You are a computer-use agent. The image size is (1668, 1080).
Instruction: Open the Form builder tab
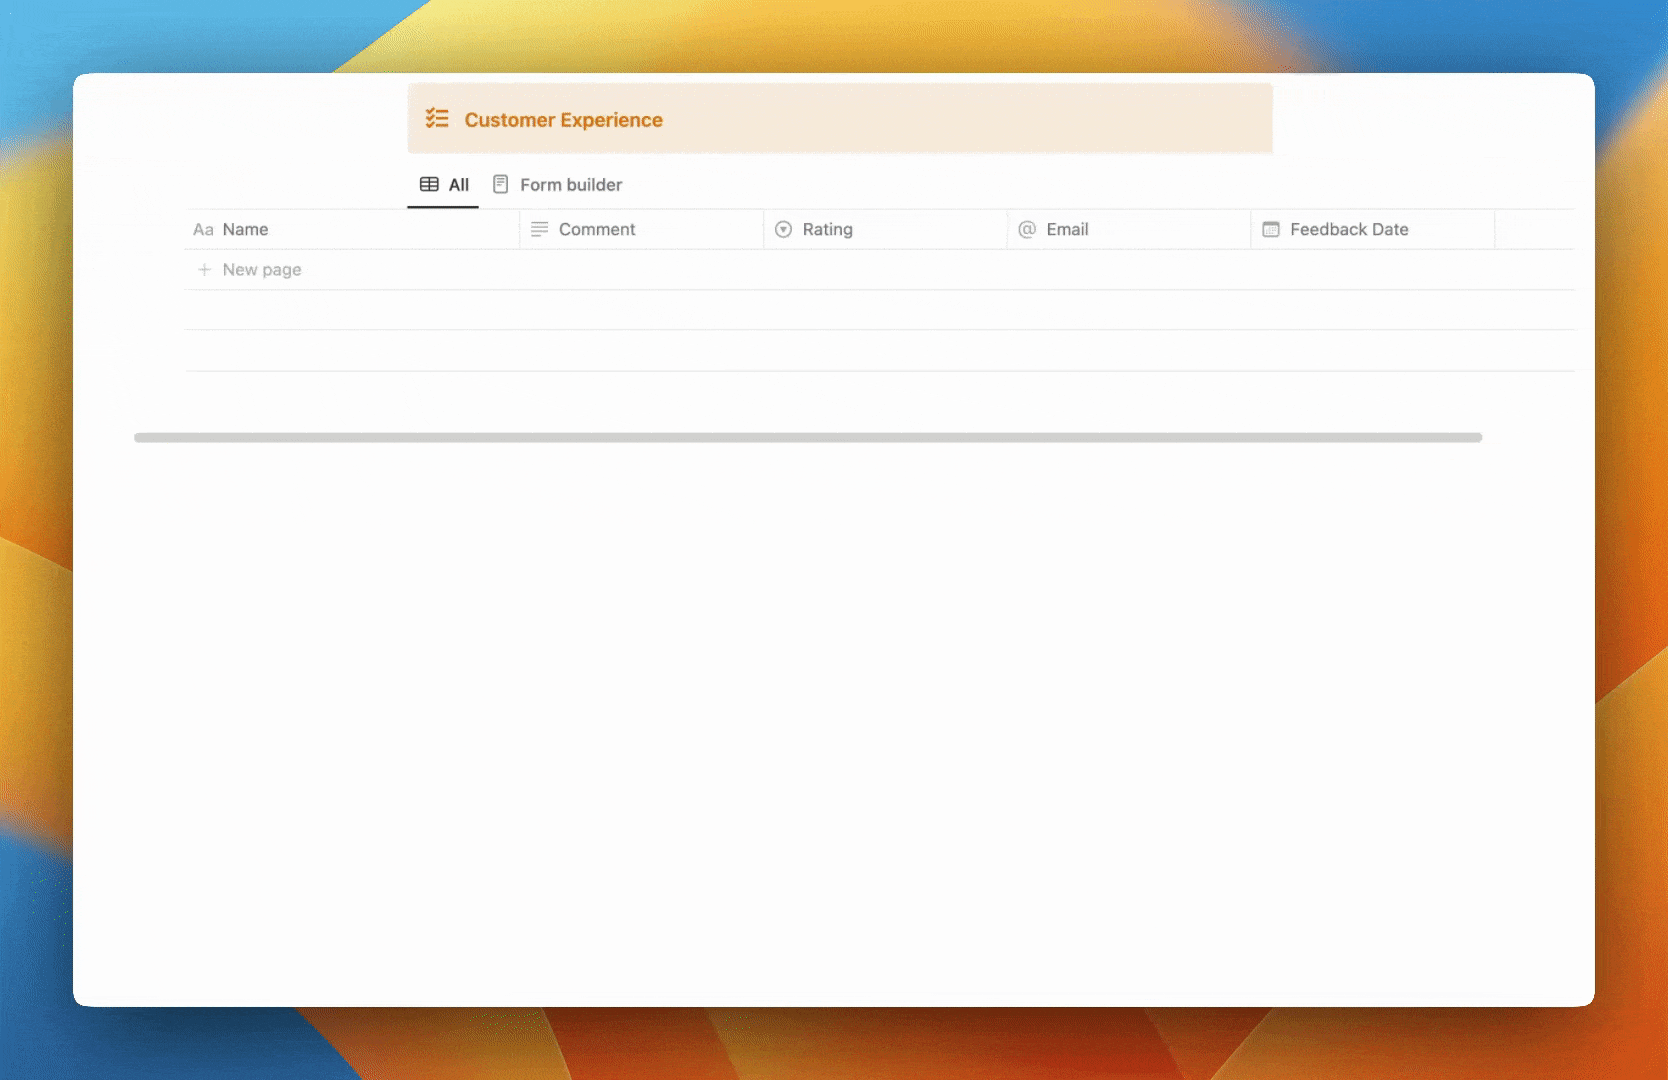coord(557,185)
